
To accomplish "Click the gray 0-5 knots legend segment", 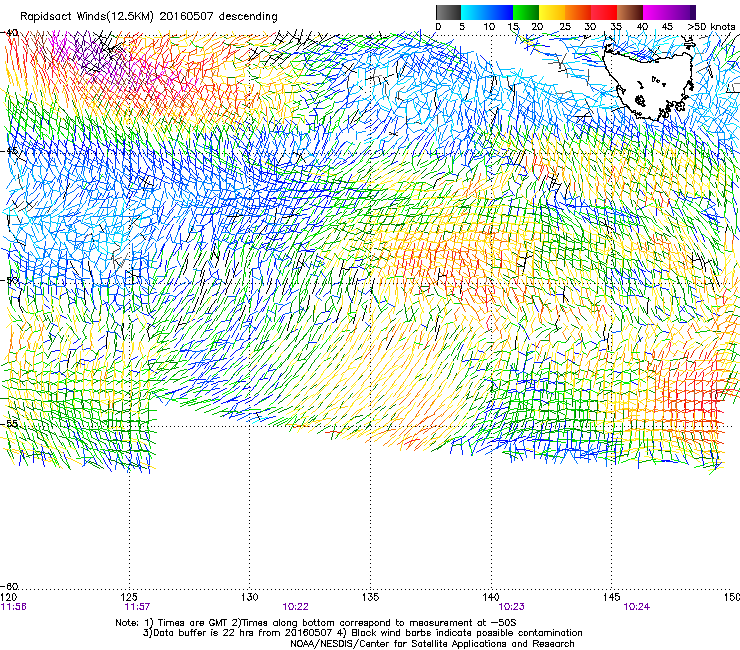I will click(448, 12).
